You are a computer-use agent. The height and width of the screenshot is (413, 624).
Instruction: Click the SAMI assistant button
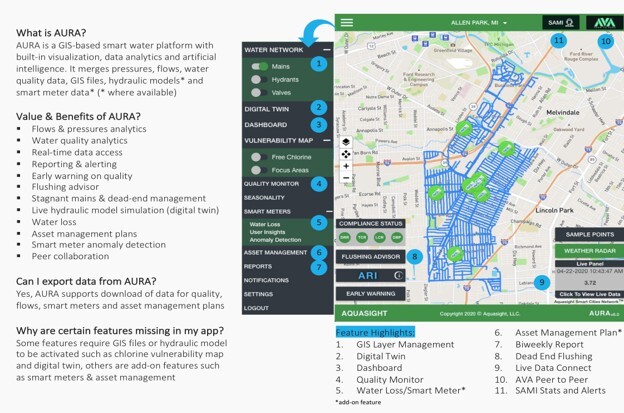coord(560,23)
